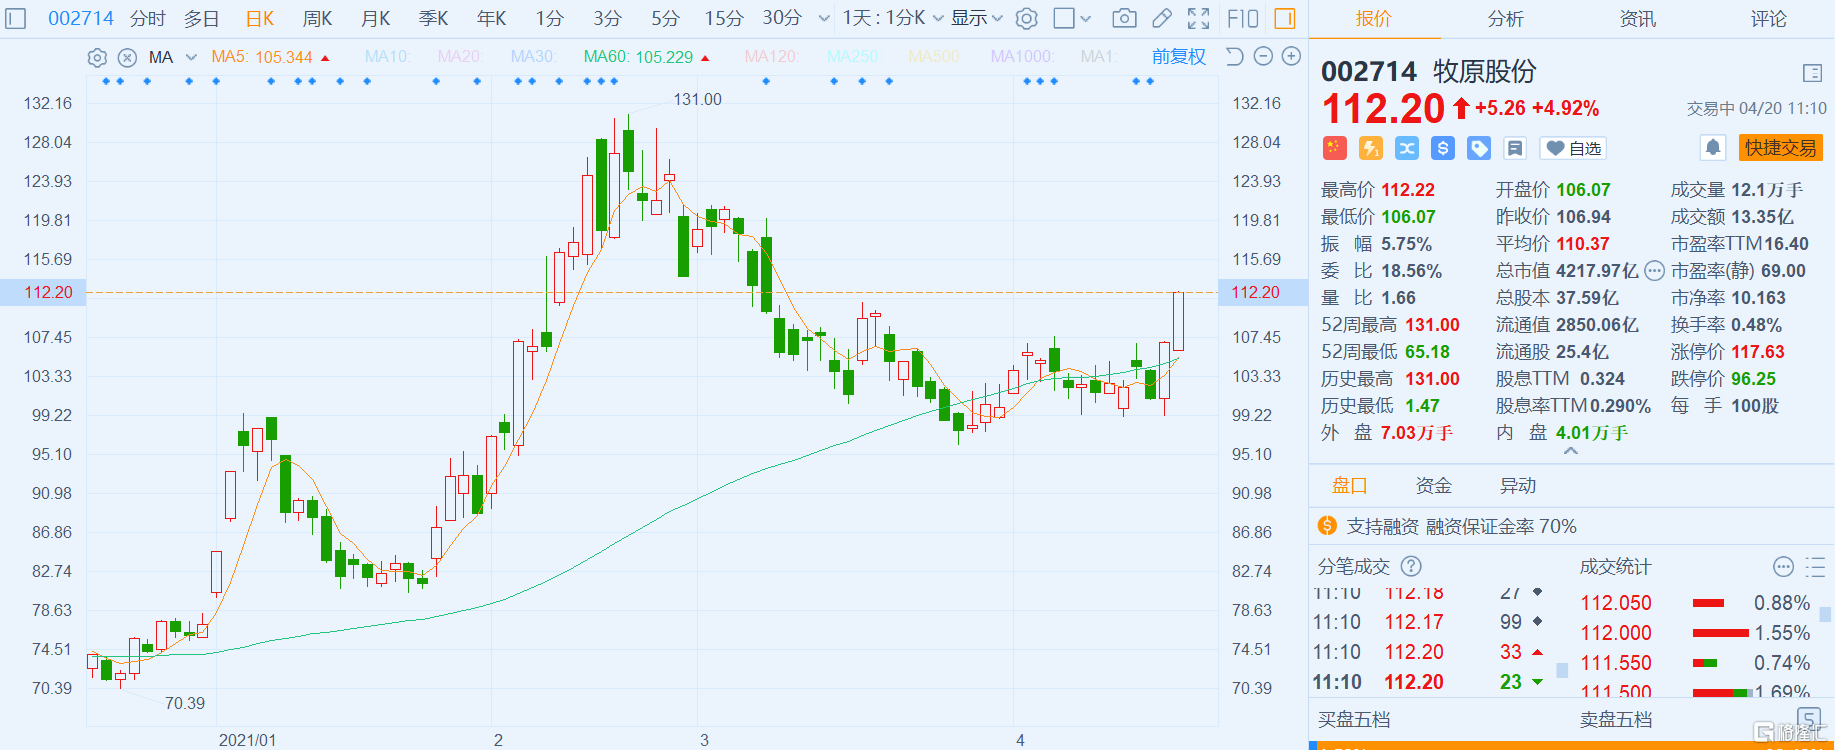
Task: Select the 15分 chart period
Action: 724,18
